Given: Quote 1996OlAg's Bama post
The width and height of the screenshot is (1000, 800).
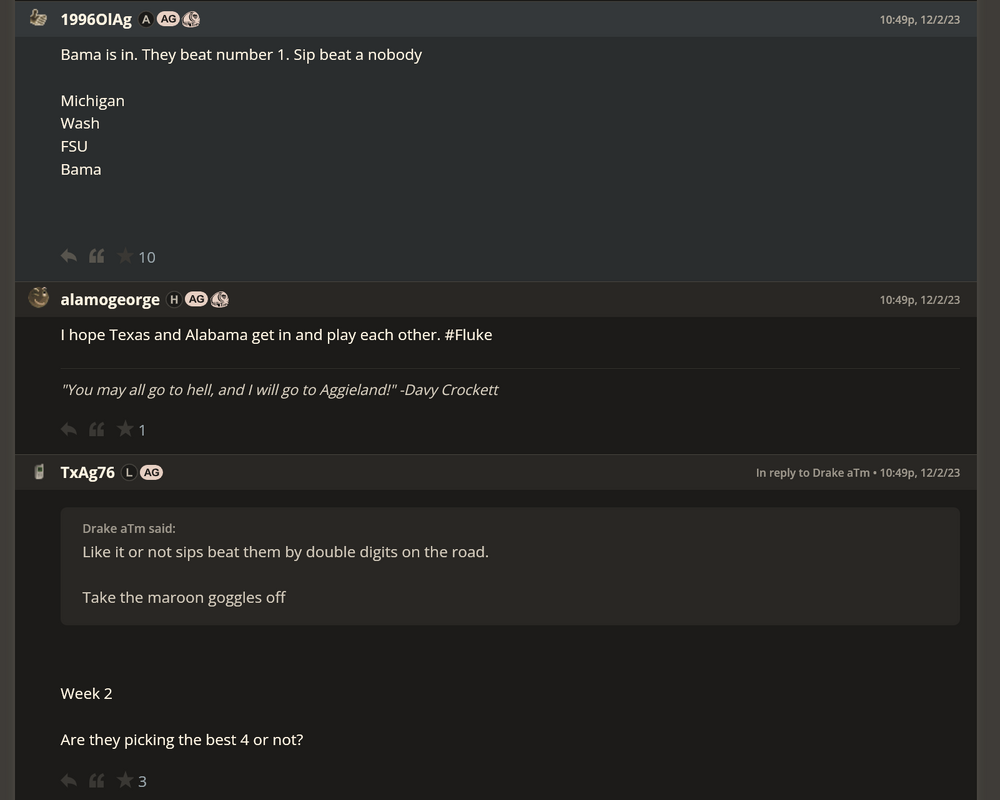Looking at the screenshot, I should point(97,256).
